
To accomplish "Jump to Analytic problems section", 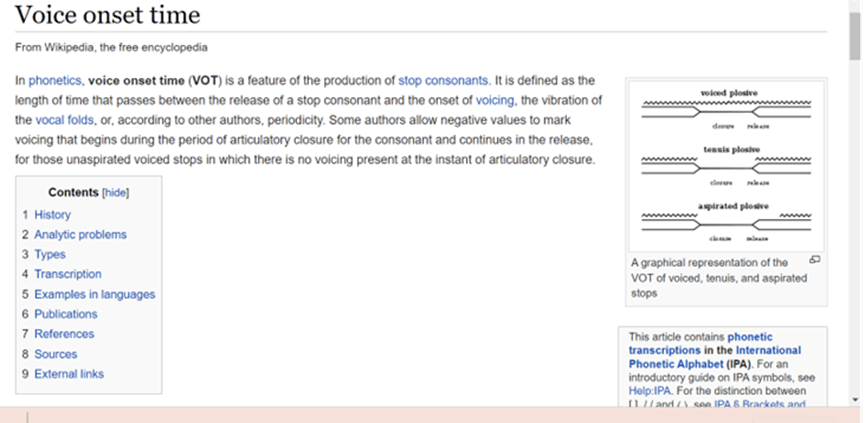I will pyautogui.click(x=81, y=234).
